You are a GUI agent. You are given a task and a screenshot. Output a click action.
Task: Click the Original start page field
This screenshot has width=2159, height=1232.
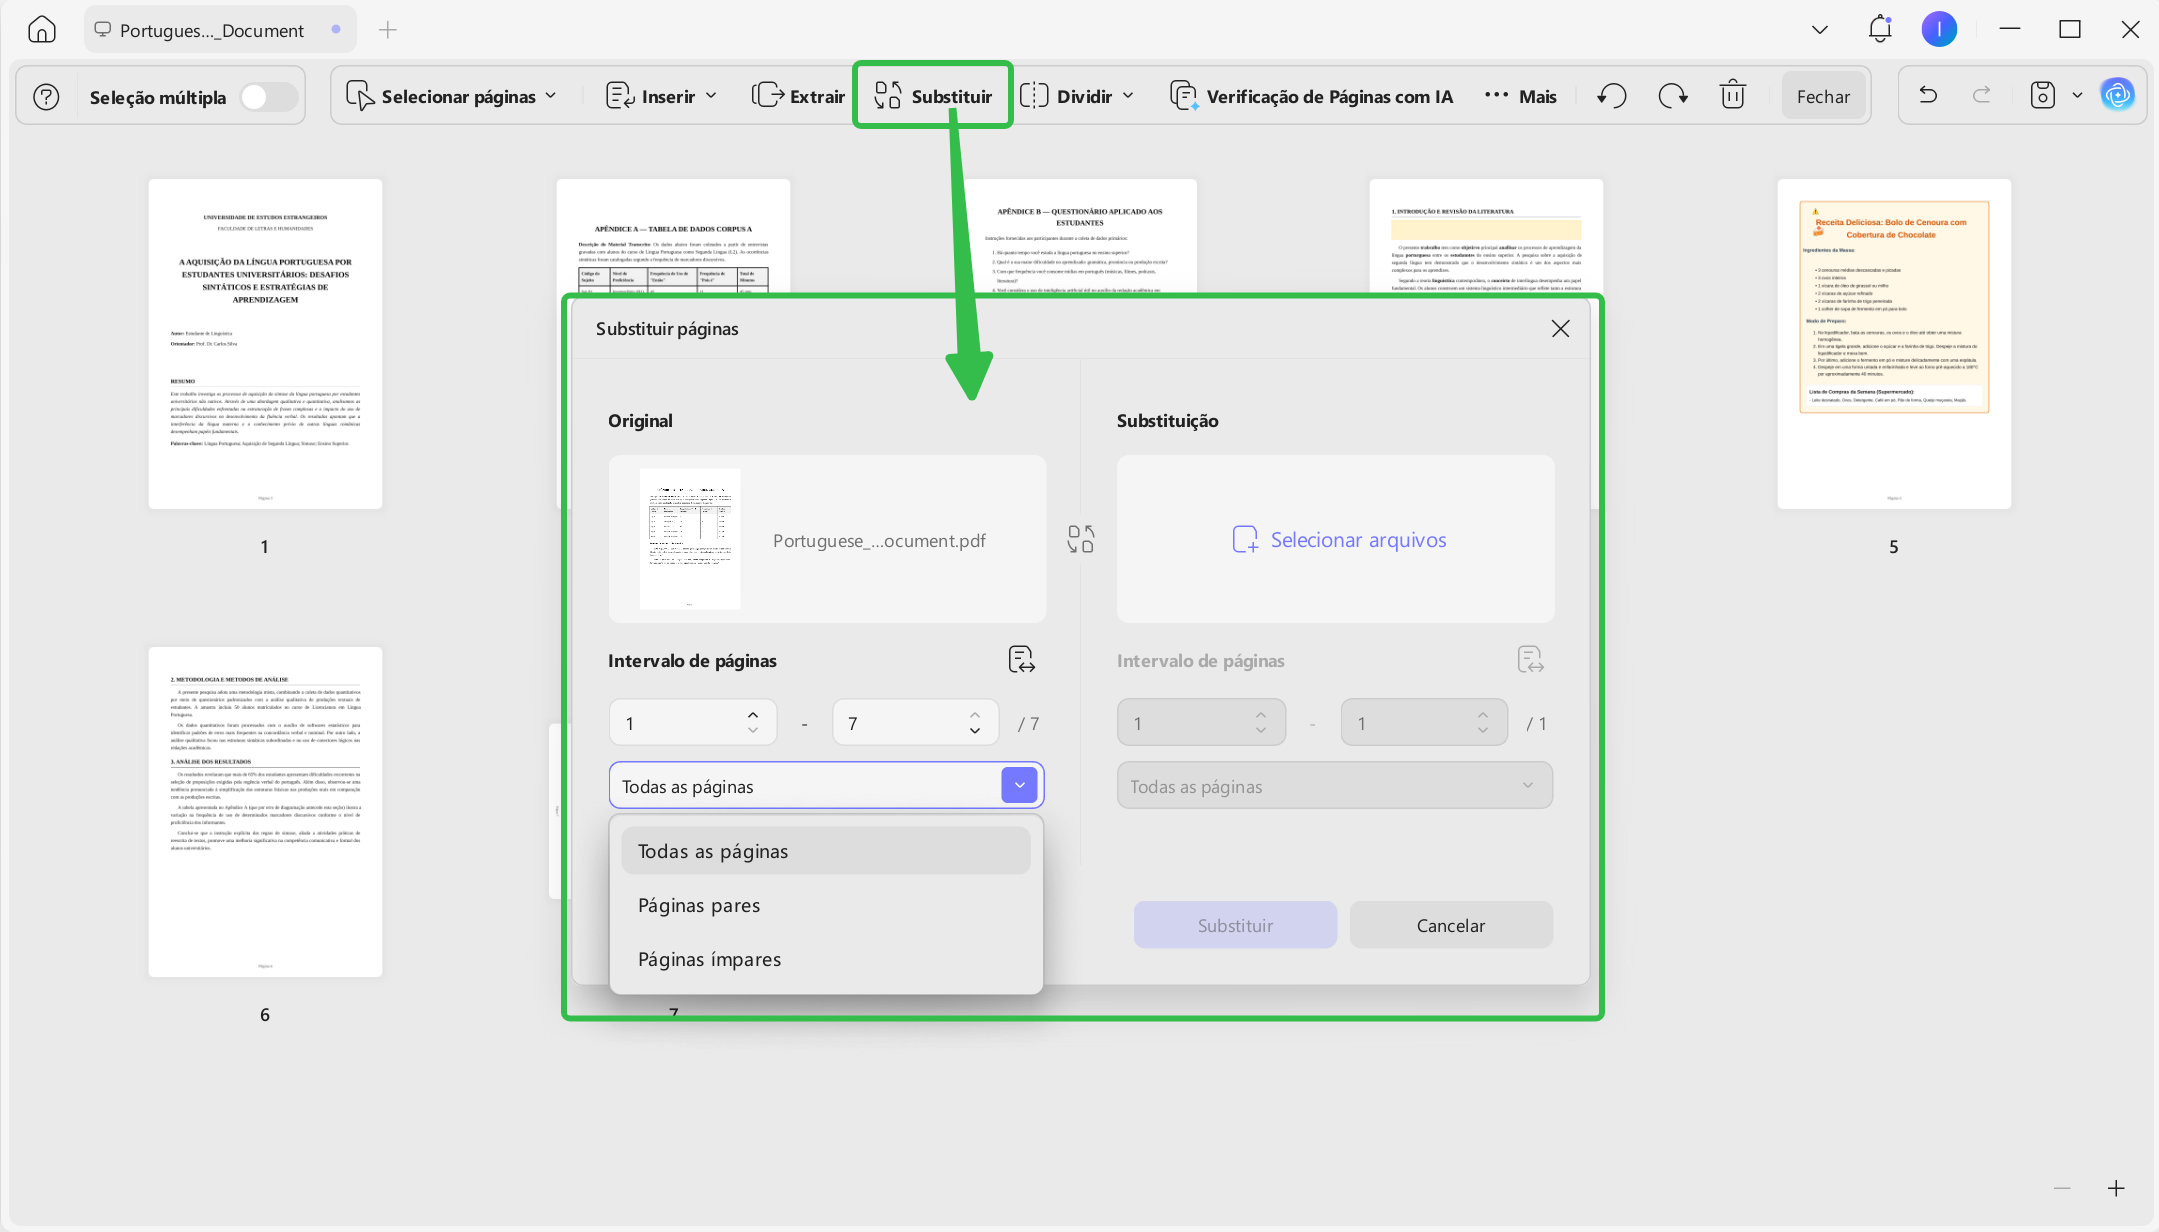(692, 722)
